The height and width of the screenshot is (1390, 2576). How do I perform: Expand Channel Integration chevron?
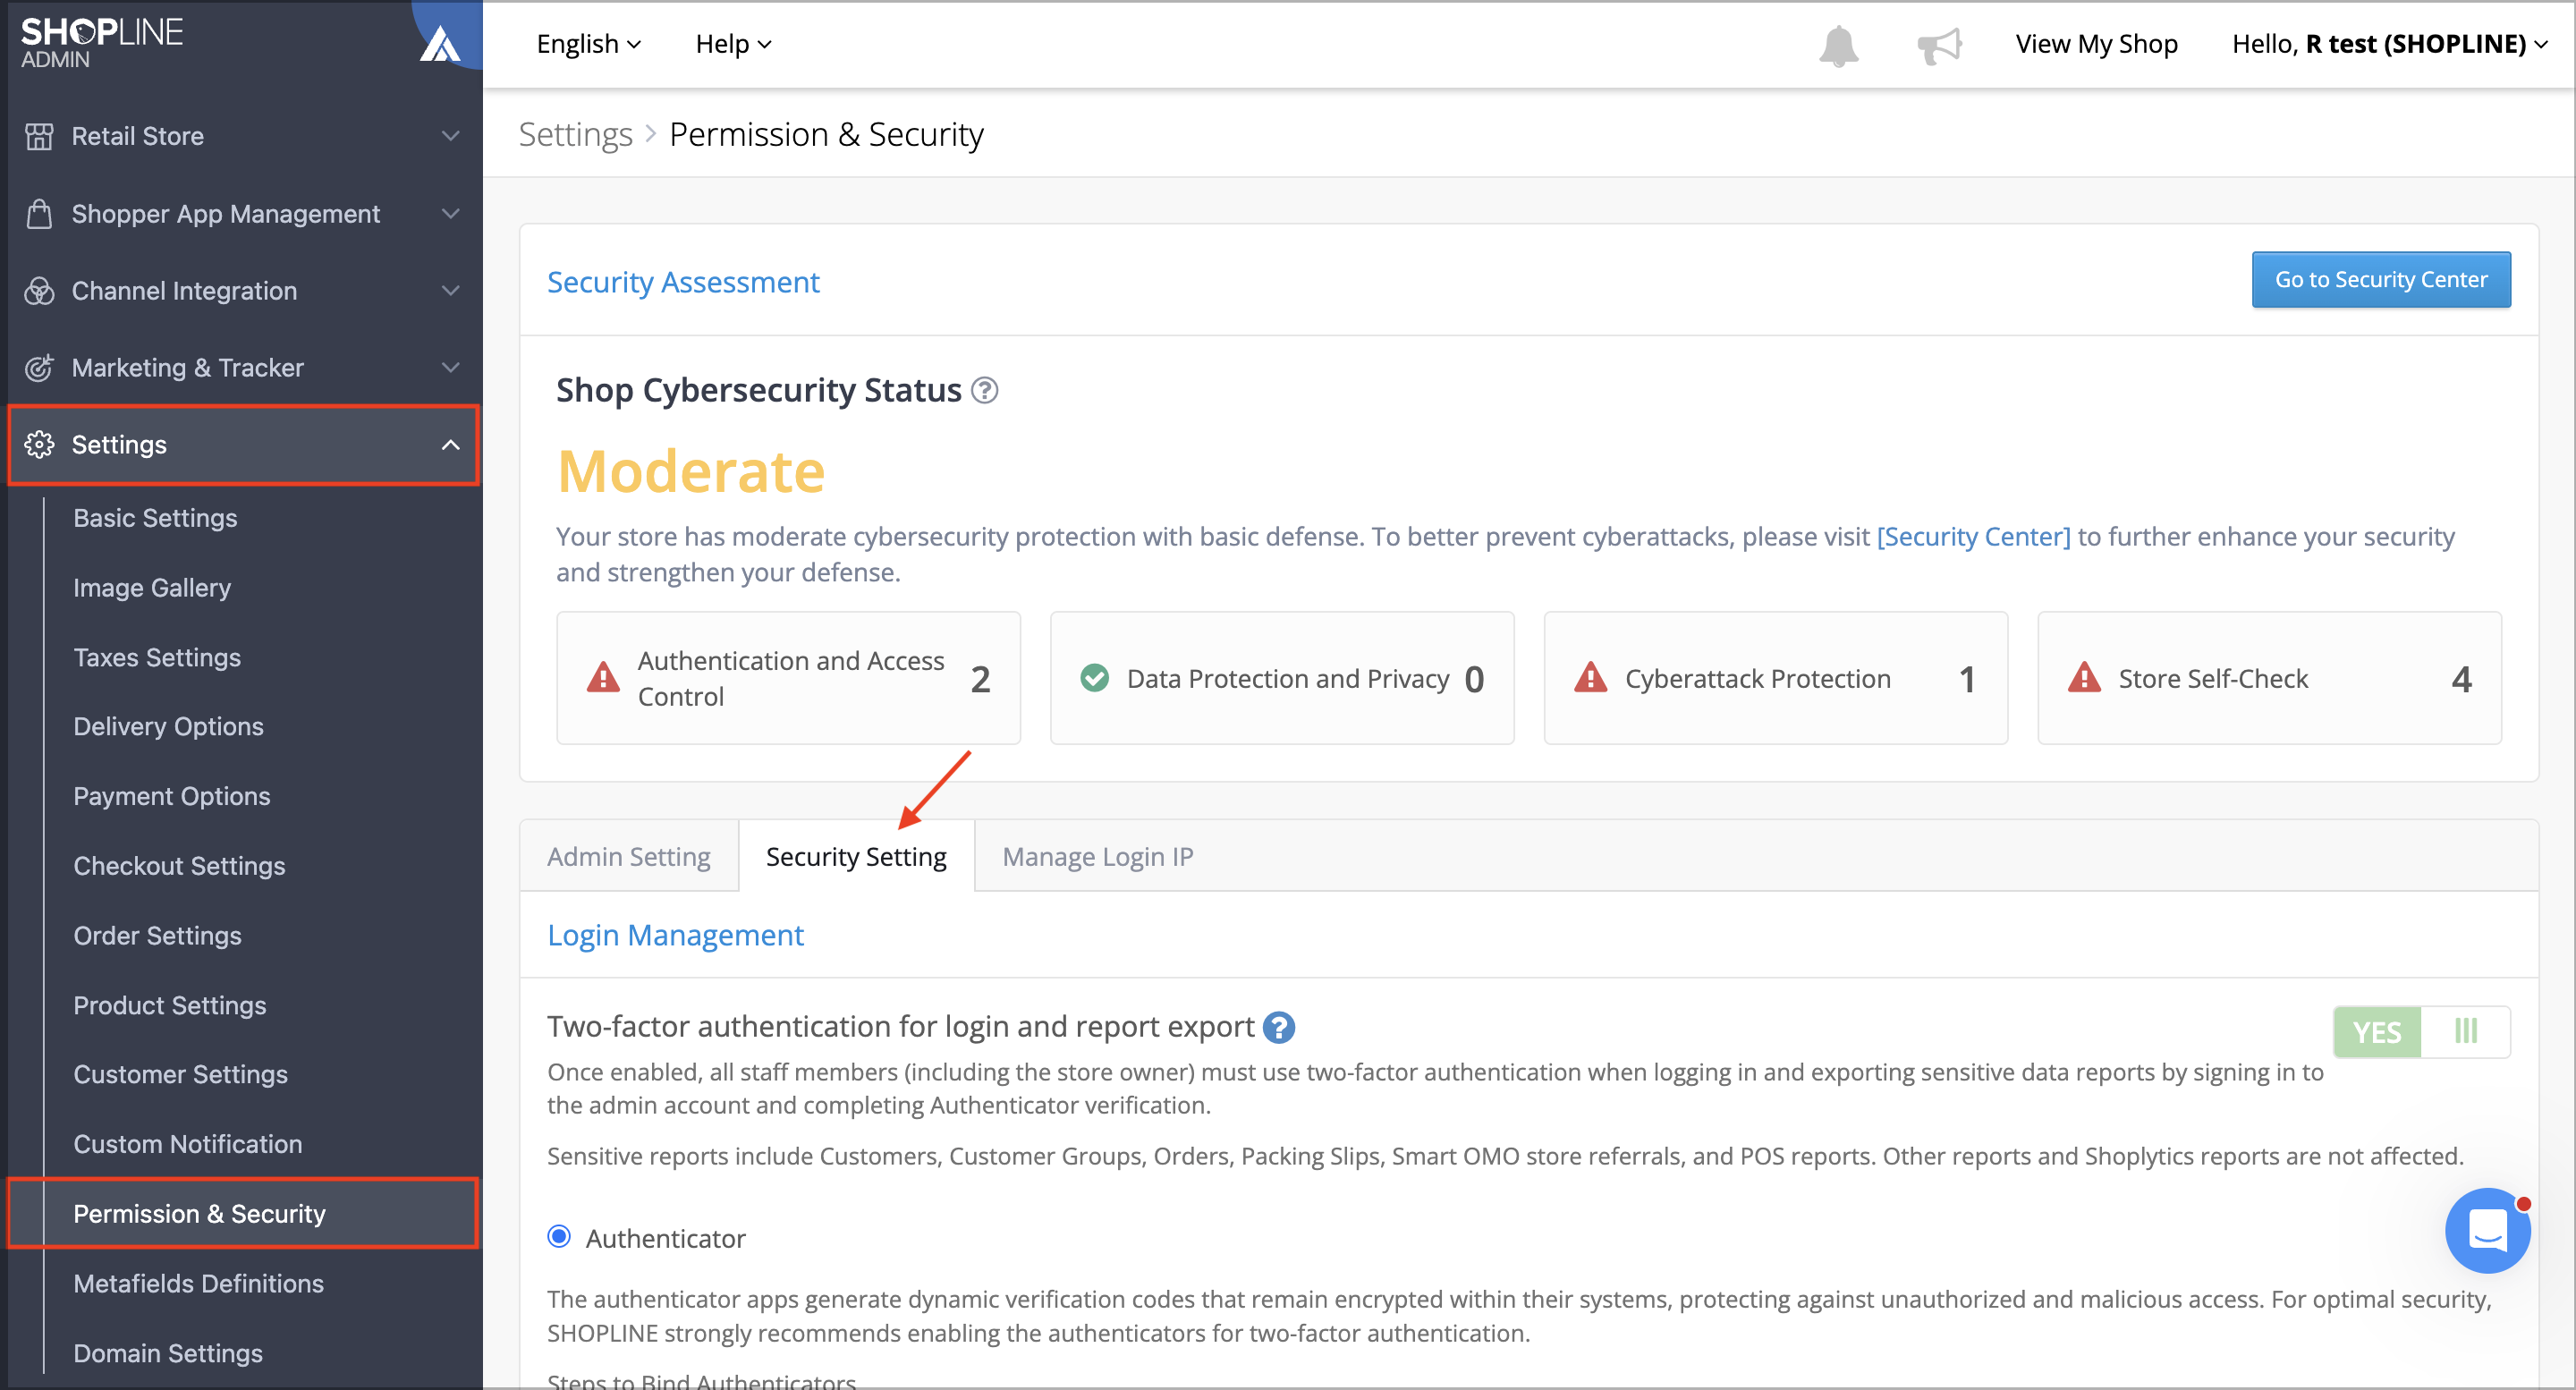[x=451, y=291]
